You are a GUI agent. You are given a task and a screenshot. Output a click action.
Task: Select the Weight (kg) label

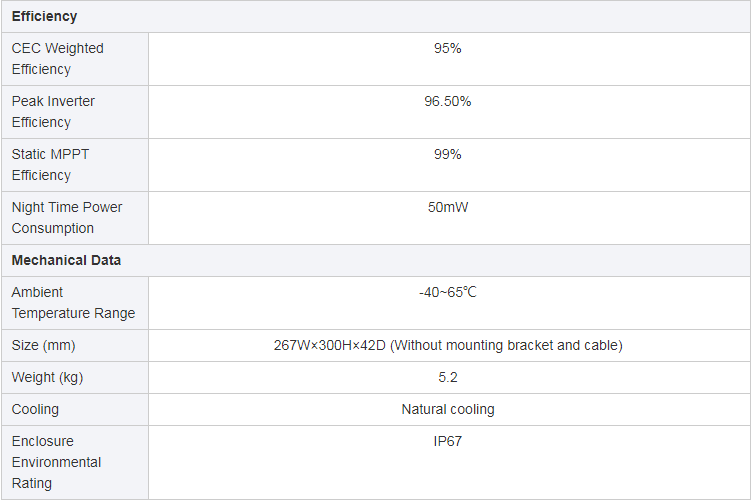(47, 378)
